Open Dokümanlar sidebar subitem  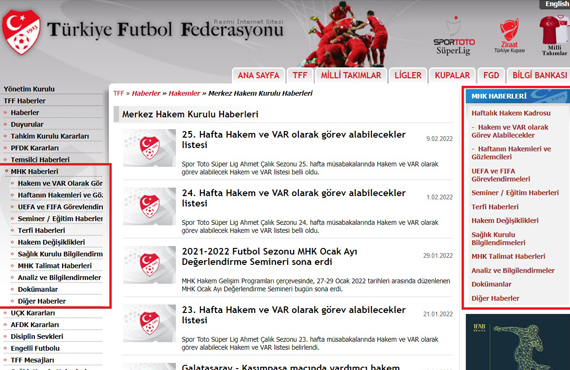coord(38,289)
